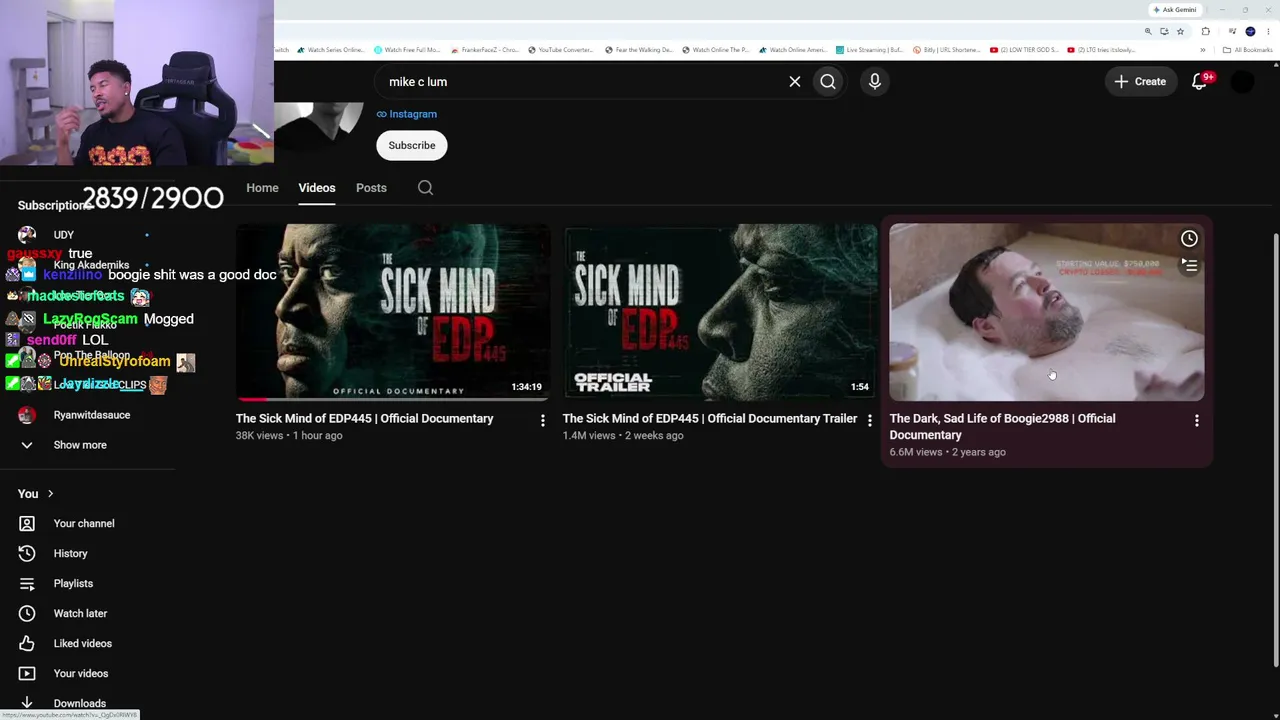The image size is (1280, 720).
Task: Open the Chrome extensions puzzle icon
Action: pyautogui.click(x=1205, y=31)
